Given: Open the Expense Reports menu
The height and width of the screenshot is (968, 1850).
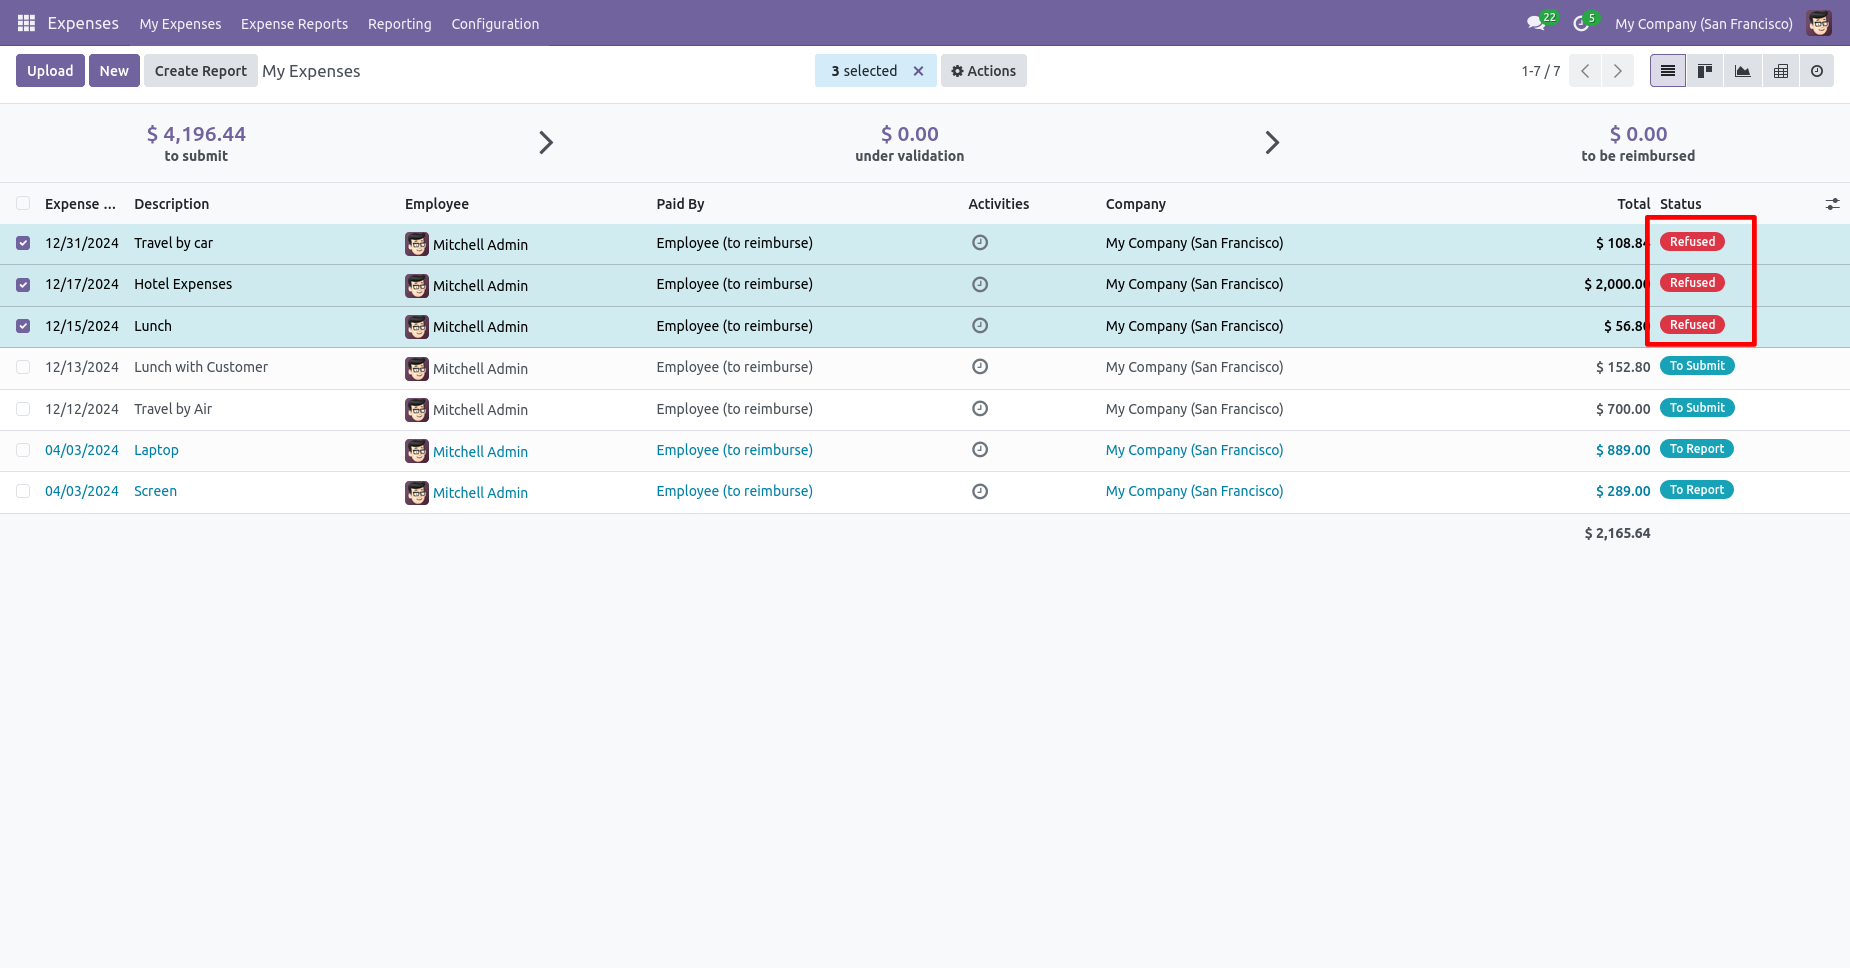Looking at the screenshot, I should (x=294, y=24).
